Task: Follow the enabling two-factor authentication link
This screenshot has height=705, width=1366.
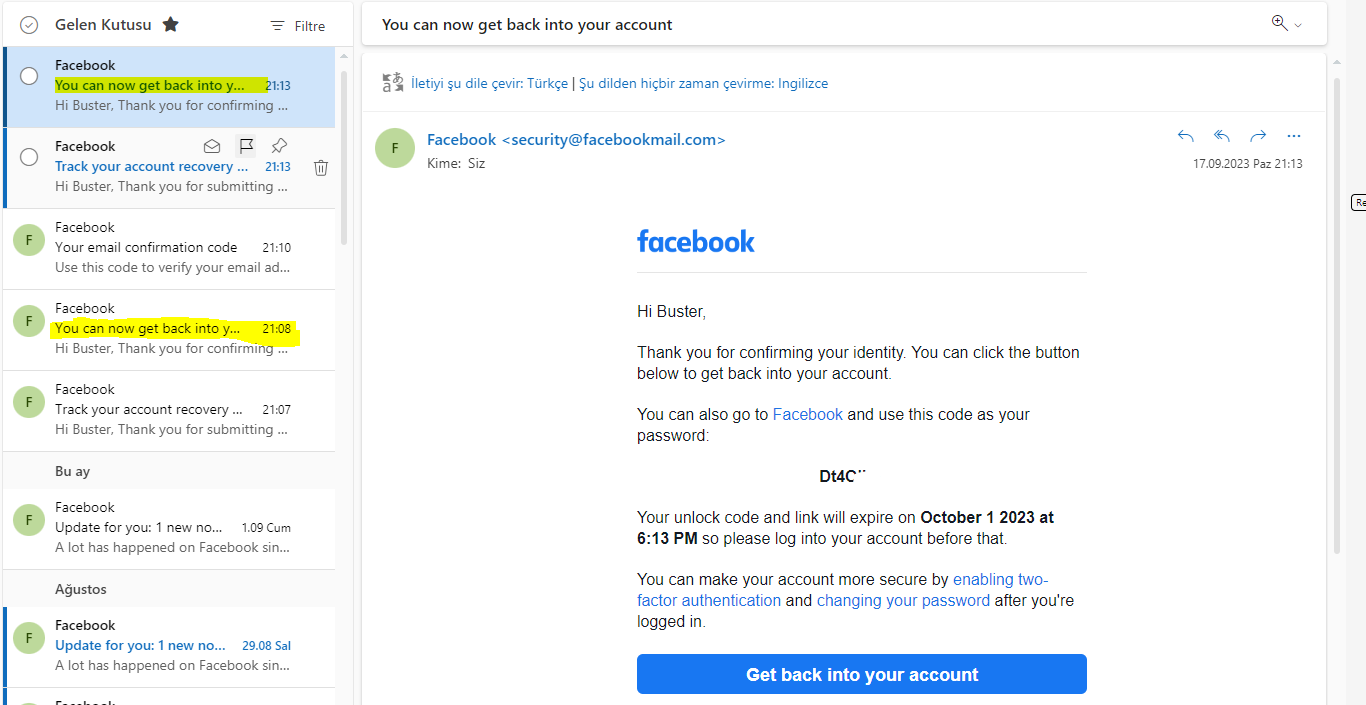Action: (843, 590)
